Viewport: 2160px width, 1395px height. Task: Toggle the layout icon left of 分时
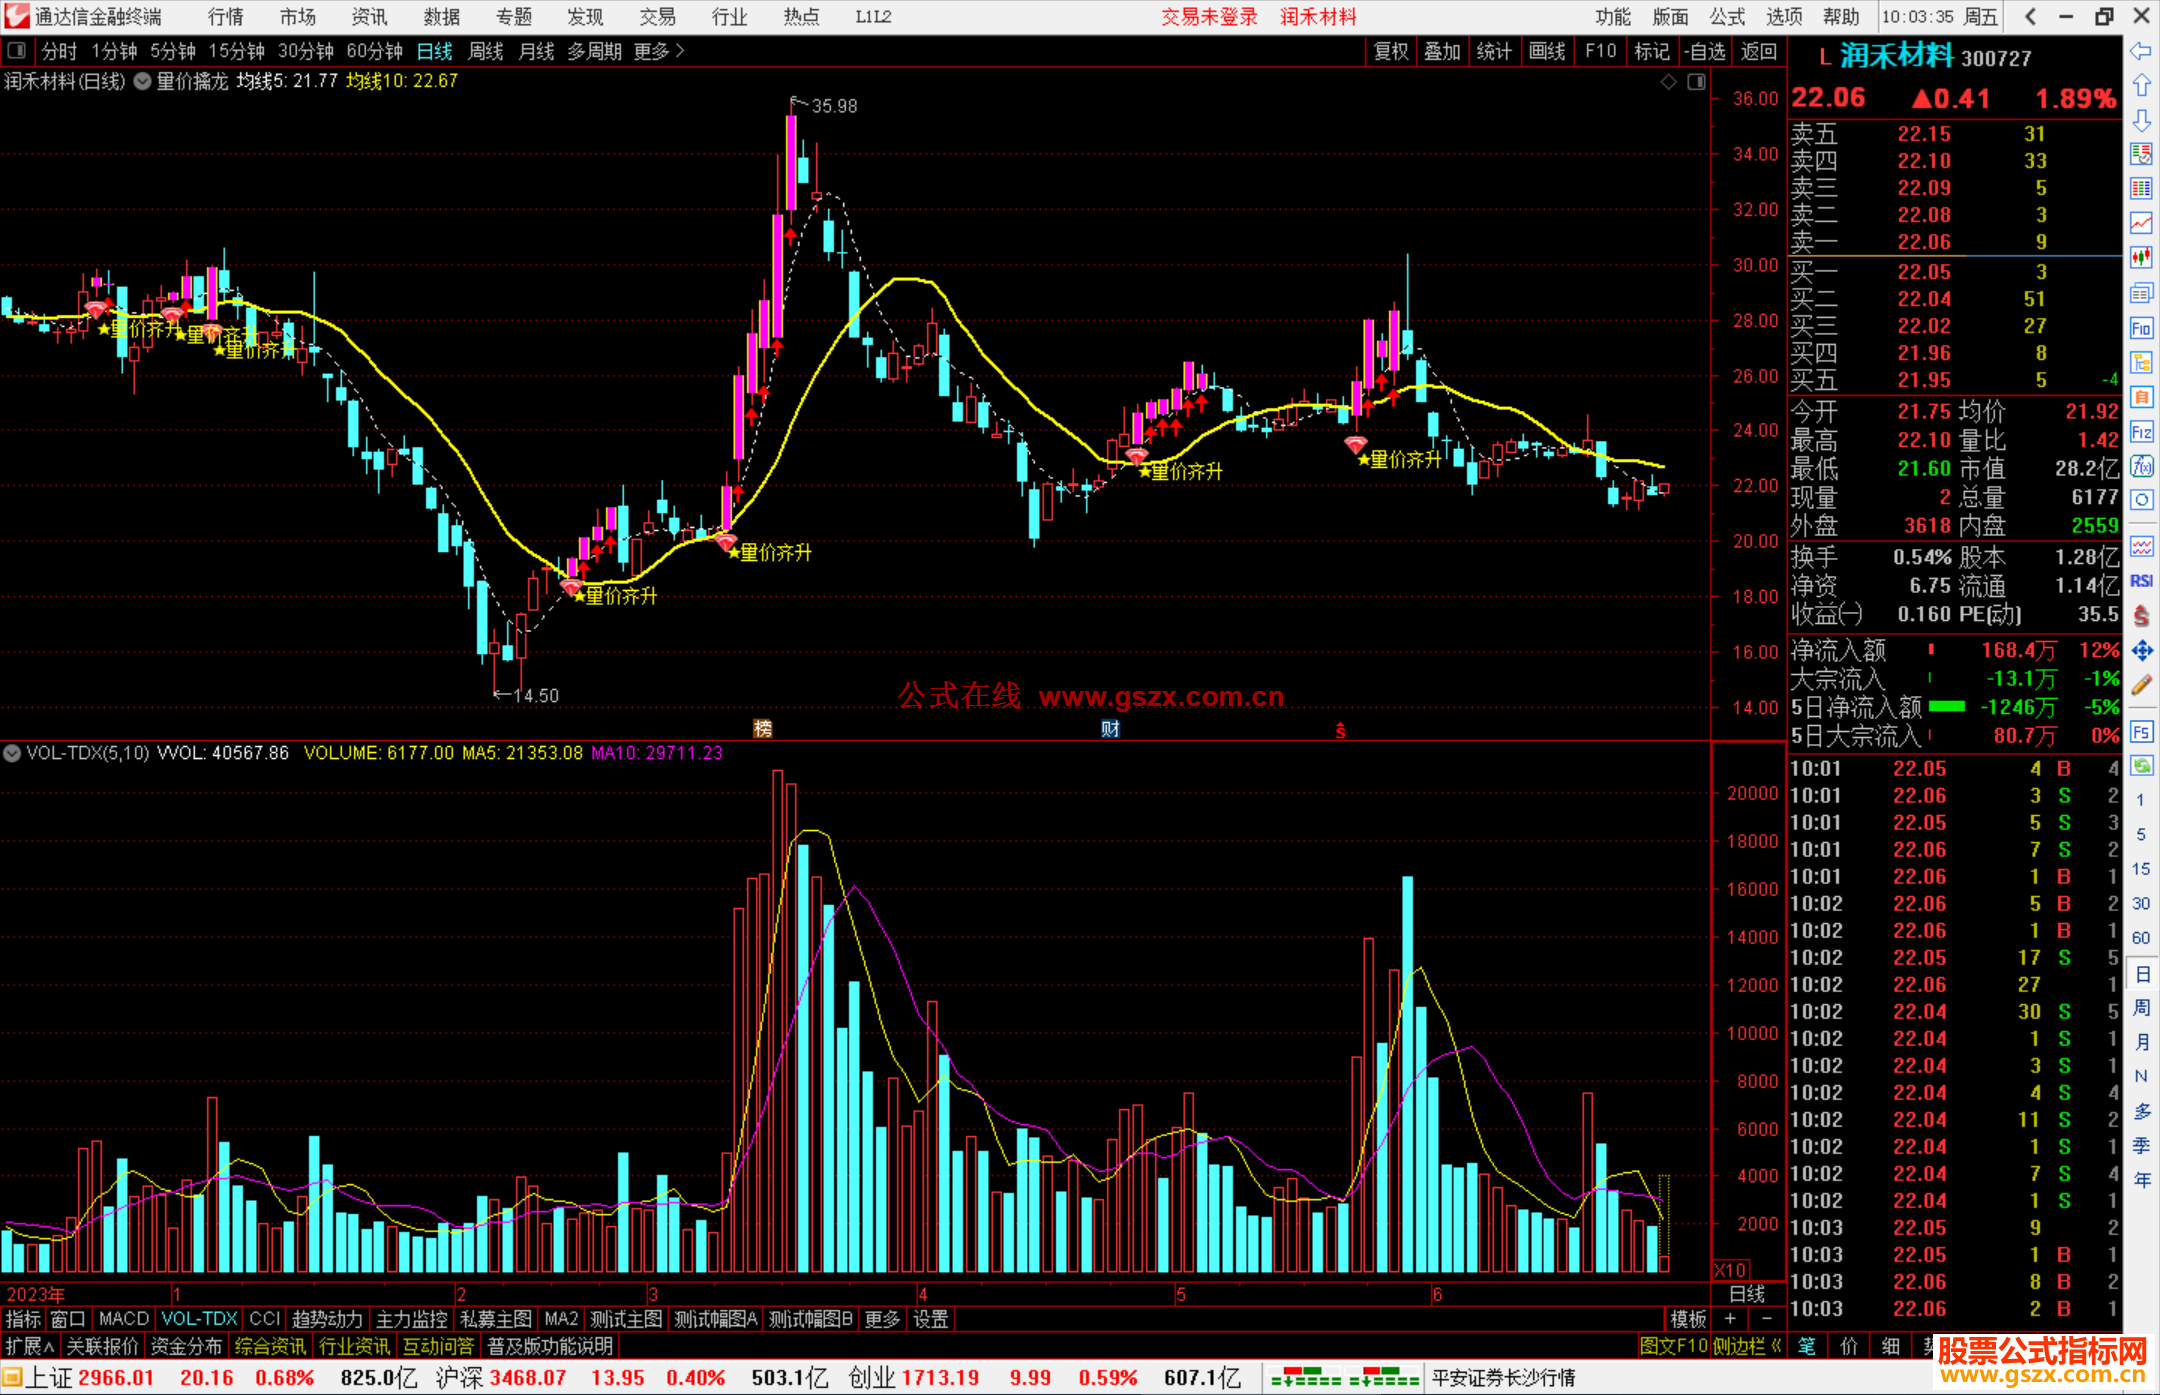pos(17,51)
